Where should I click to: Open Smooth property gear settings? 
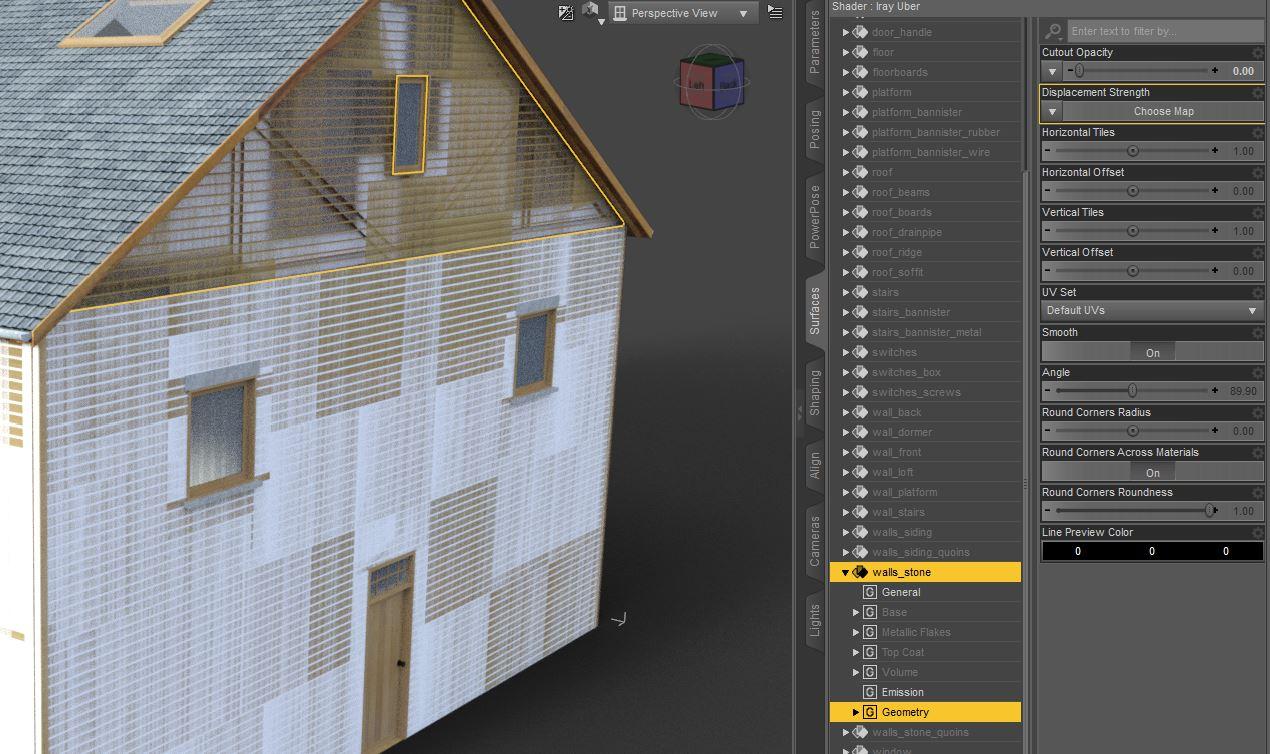click(x=1258, y=333)
